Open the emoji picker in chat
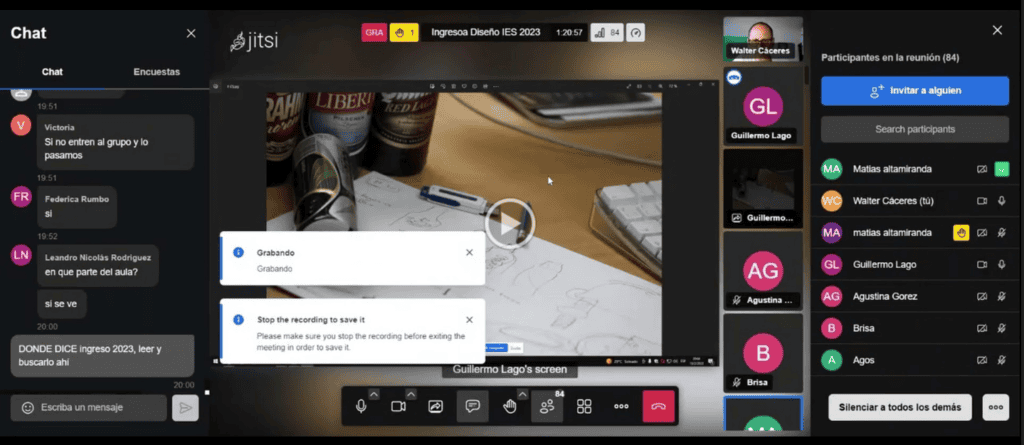This screenshot has height=445, width=1024. coord(27,408)
